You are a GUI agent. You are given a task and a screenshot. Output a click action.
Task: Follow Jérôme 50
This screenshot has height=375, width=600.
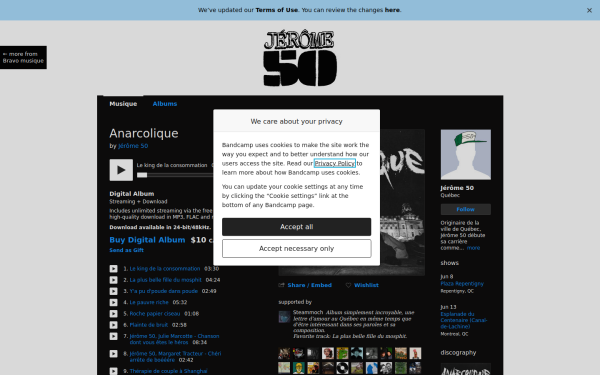466,209
